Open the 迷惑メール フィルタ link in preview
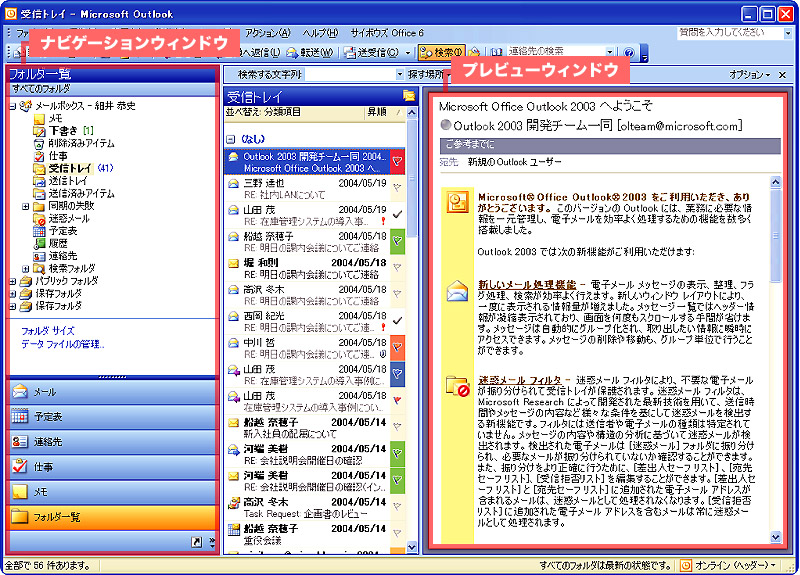This screenshot has height=575, width=800. (519, 380)
